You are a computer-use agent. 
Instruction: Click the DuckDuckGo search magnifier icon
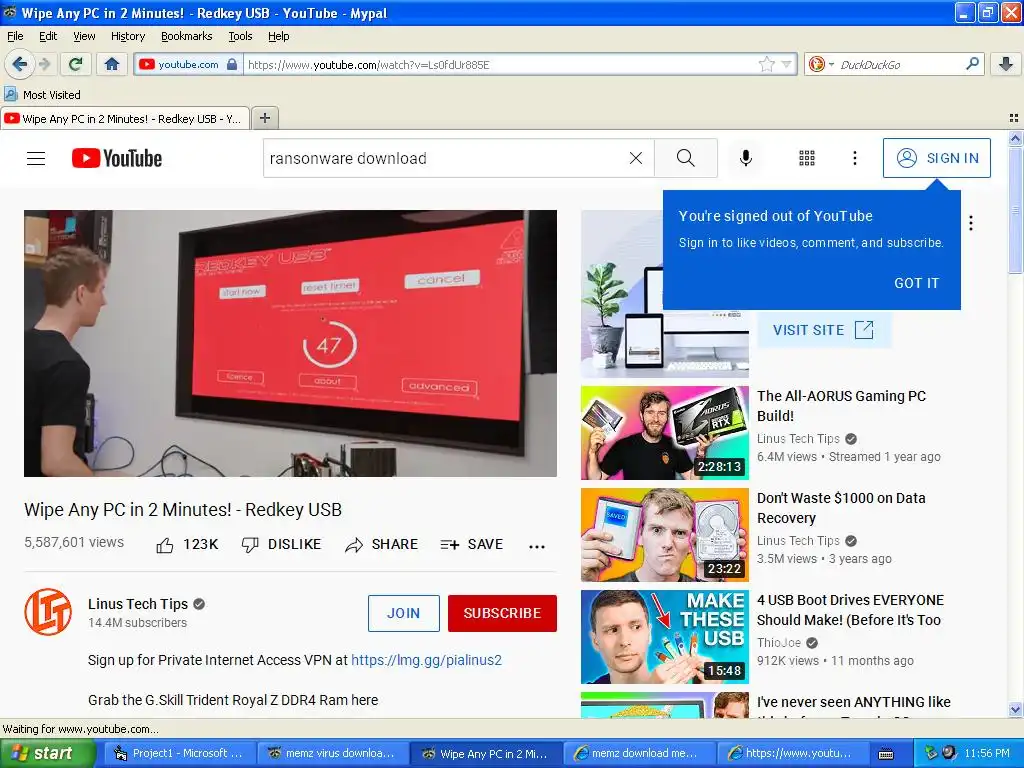[x=972, y=64]
